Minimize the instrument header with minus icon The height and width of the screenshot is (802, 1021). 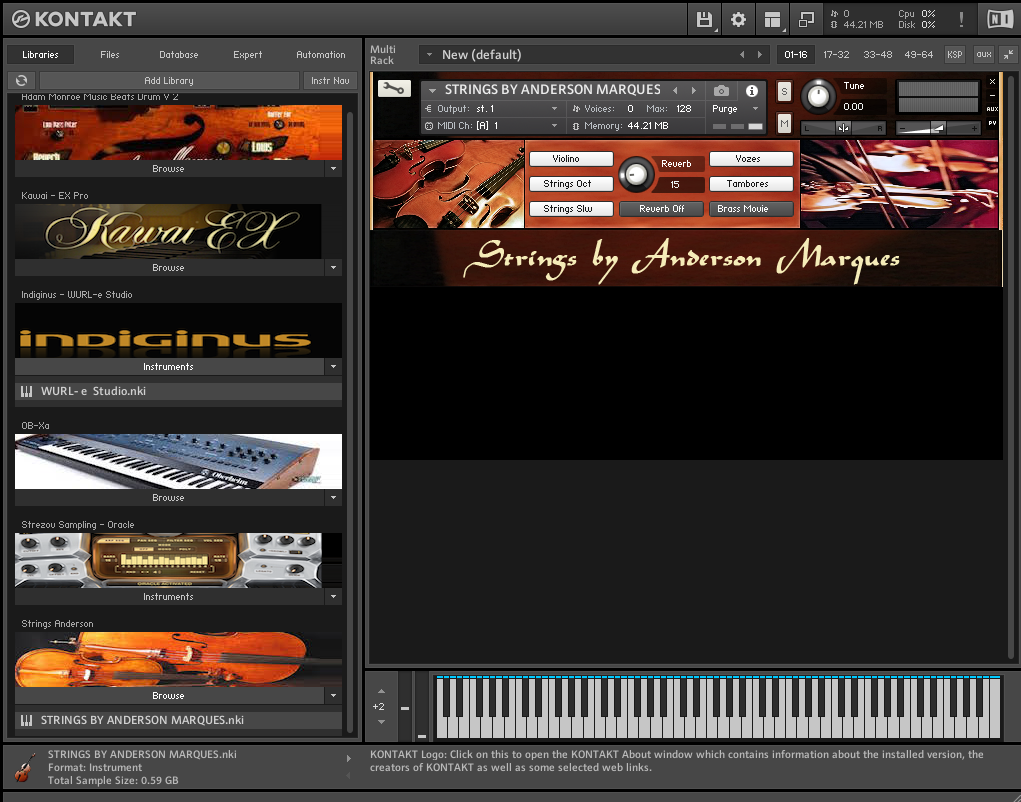point(992,95)
